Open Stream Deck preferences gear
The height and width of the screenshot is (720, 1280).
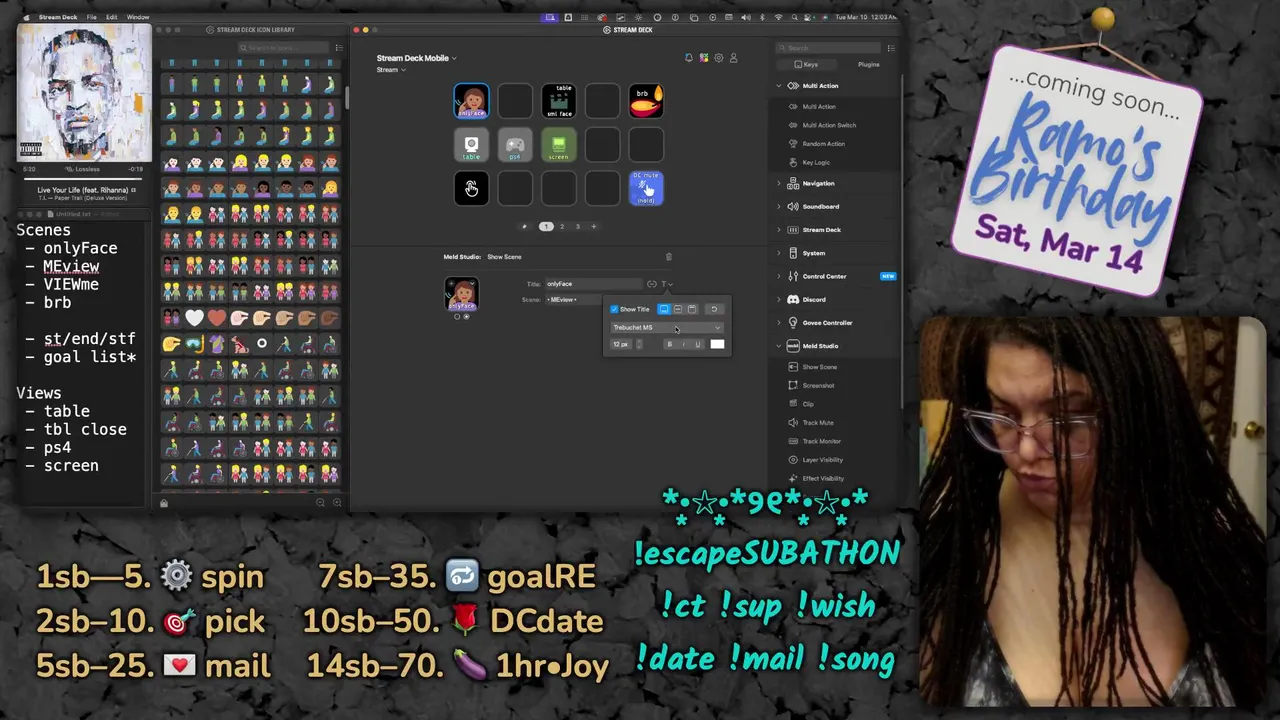718,58
